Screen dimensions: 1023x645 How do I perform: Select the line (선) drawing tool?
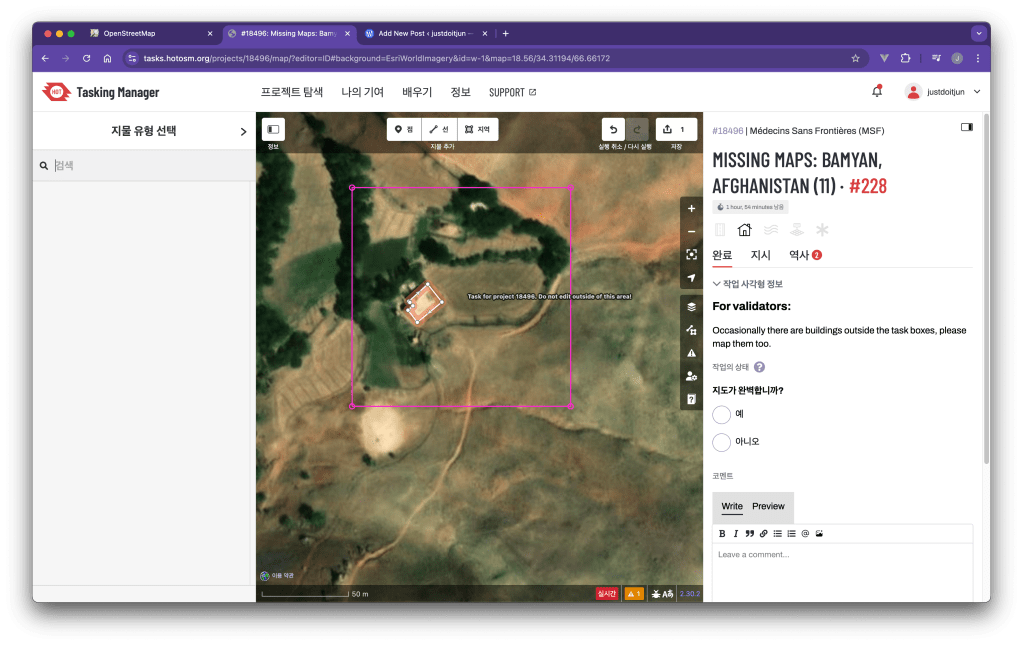coord(439,130)
